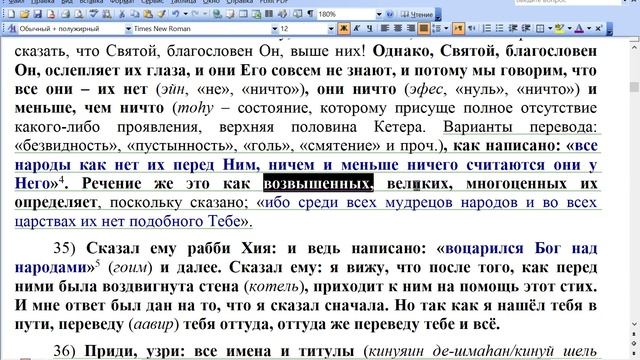Open a file with the folder icon
This screenshot has height=360, width=640.
point(24,14)
